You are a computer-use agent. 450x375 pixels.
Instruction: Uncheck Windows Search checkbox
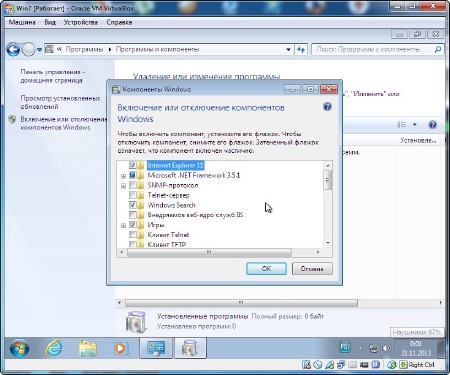tap(132, 205)
